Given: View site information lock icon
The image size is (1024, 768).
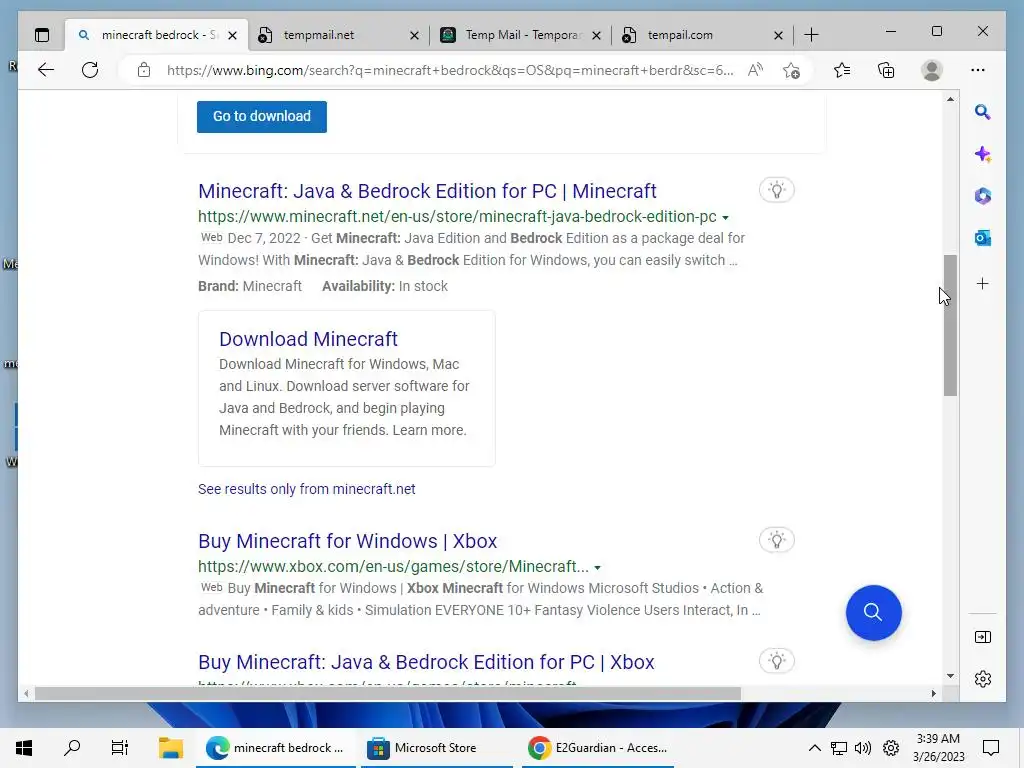Looking at the screenshot, I should (144, 70).
